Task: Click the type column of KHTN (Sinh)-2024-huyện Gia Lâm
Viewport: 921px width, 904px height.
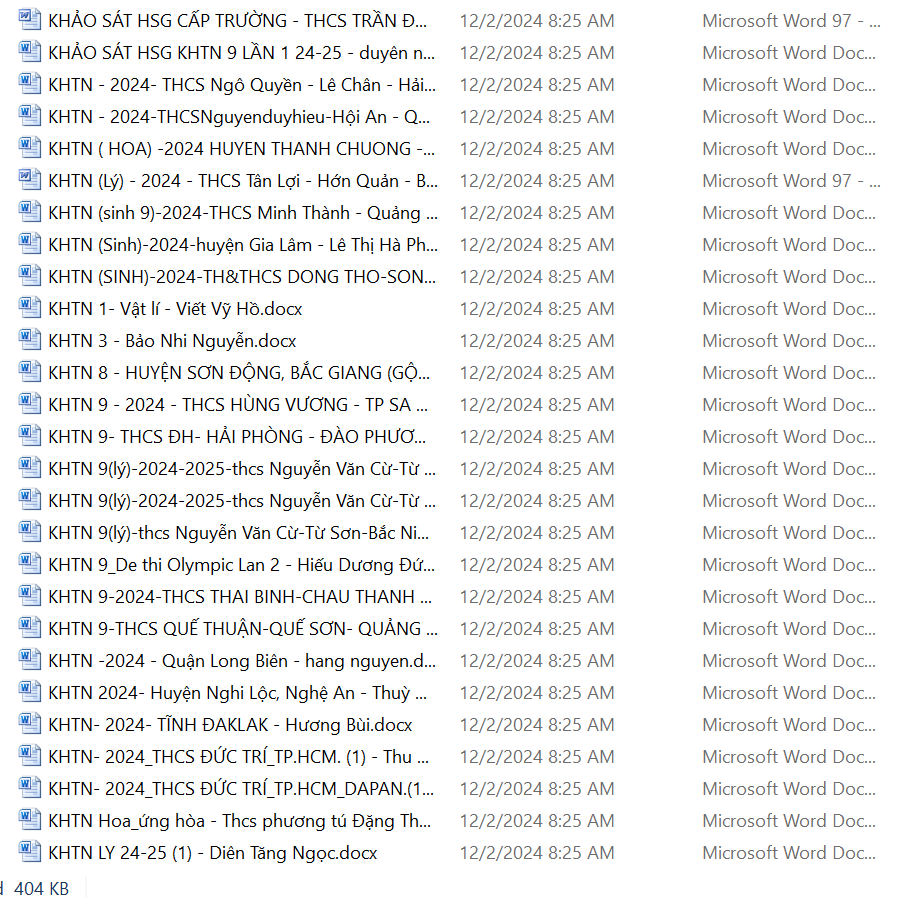Action: coord(788,244)
